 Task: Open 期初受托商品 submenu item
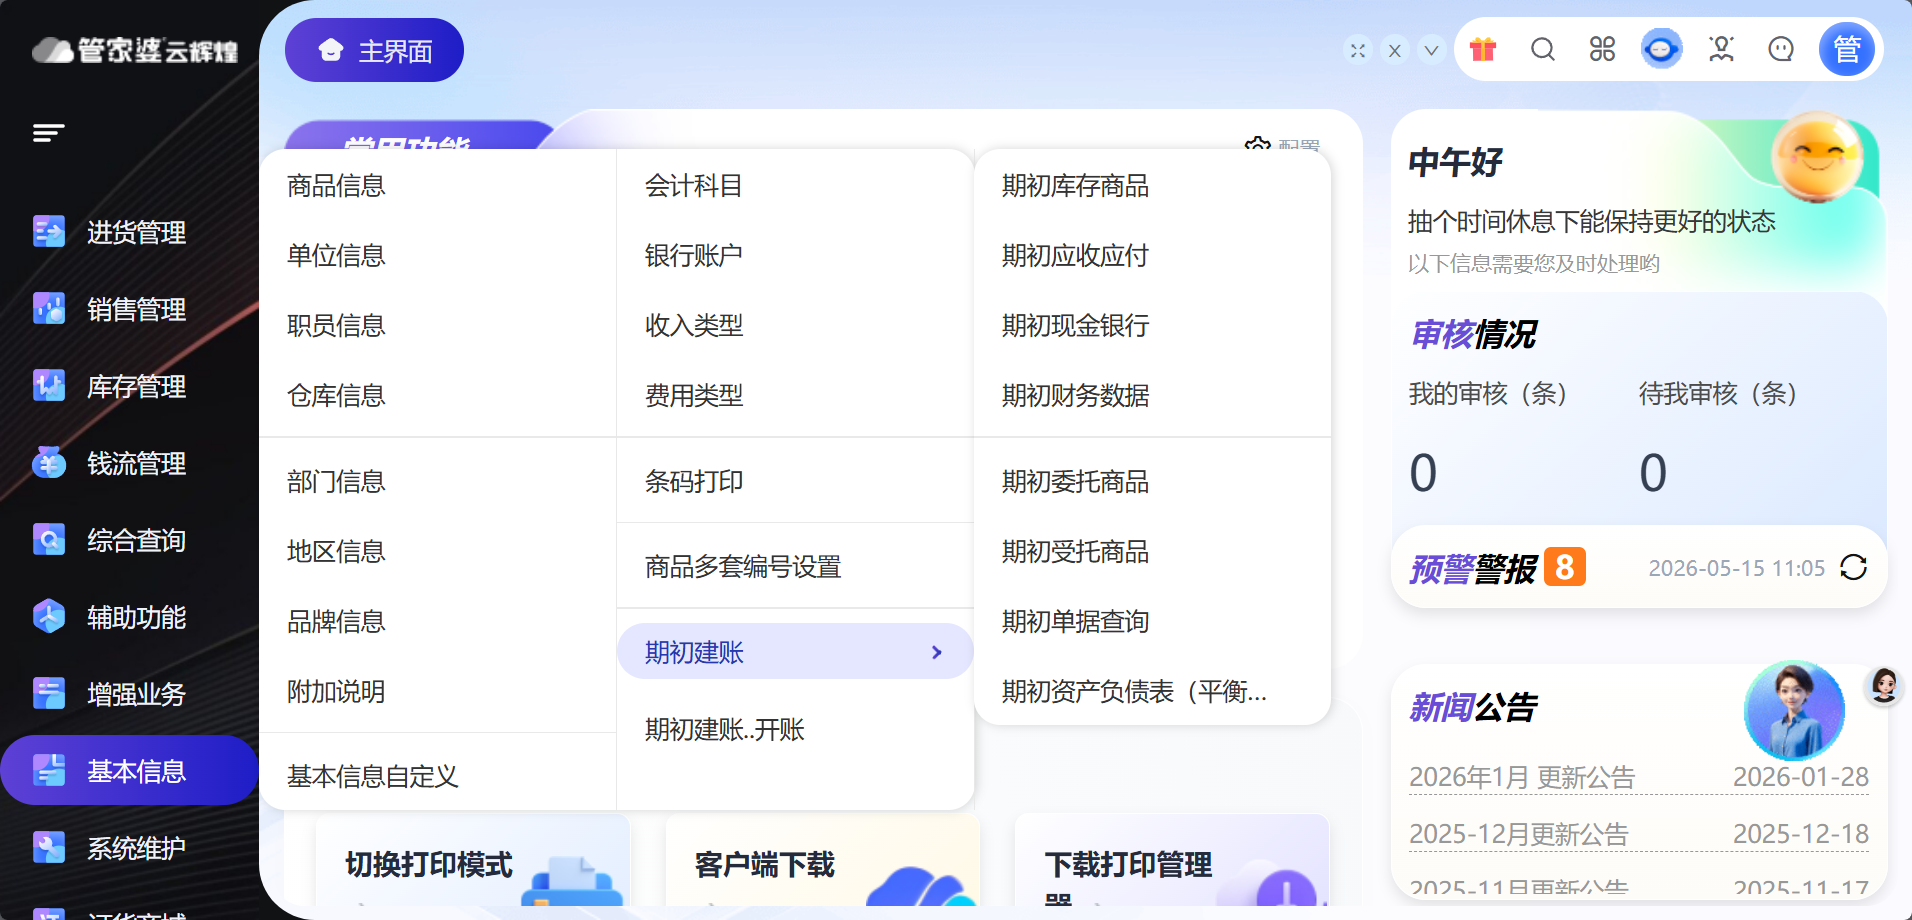coord(1076,552)
